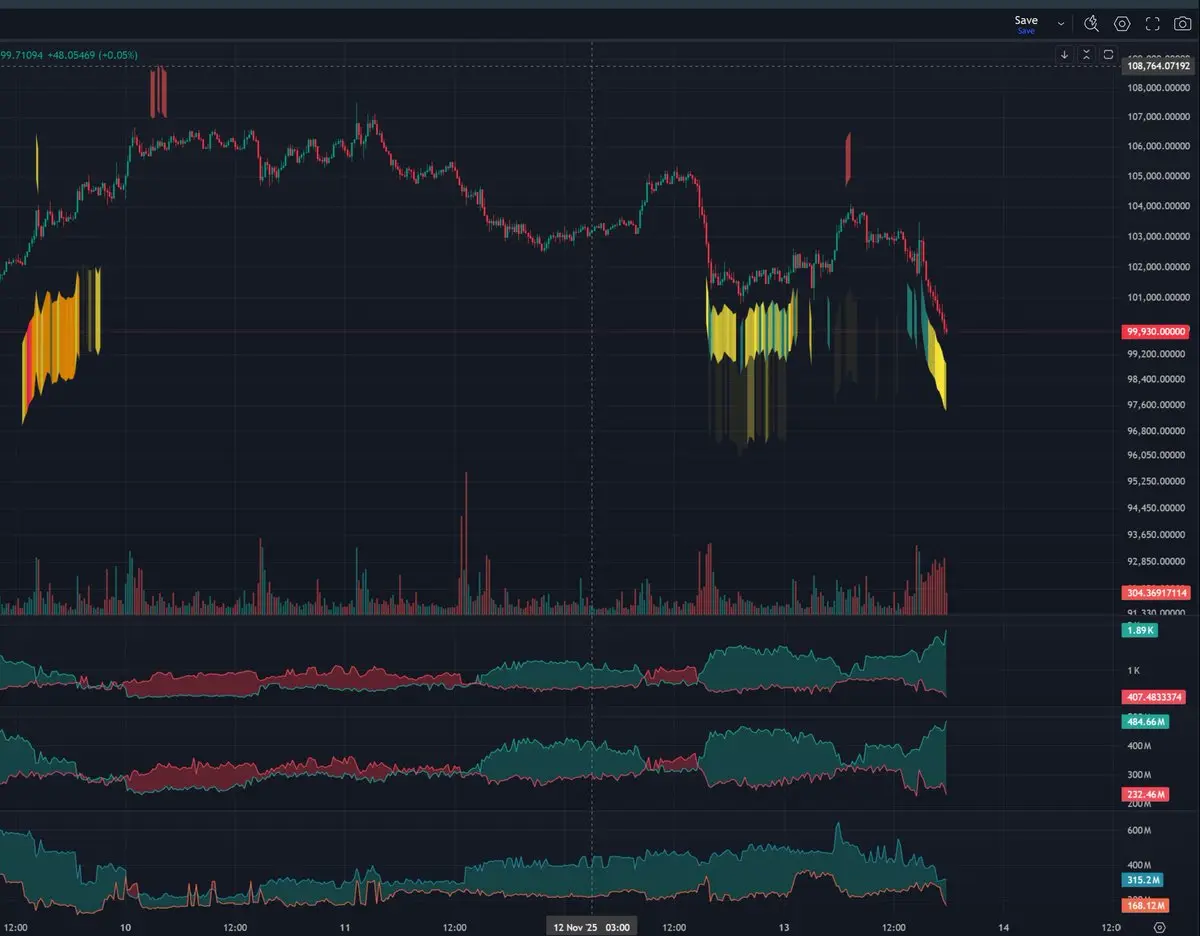Click the 103,000.00000 price axis label

(x=1158, y=237)
